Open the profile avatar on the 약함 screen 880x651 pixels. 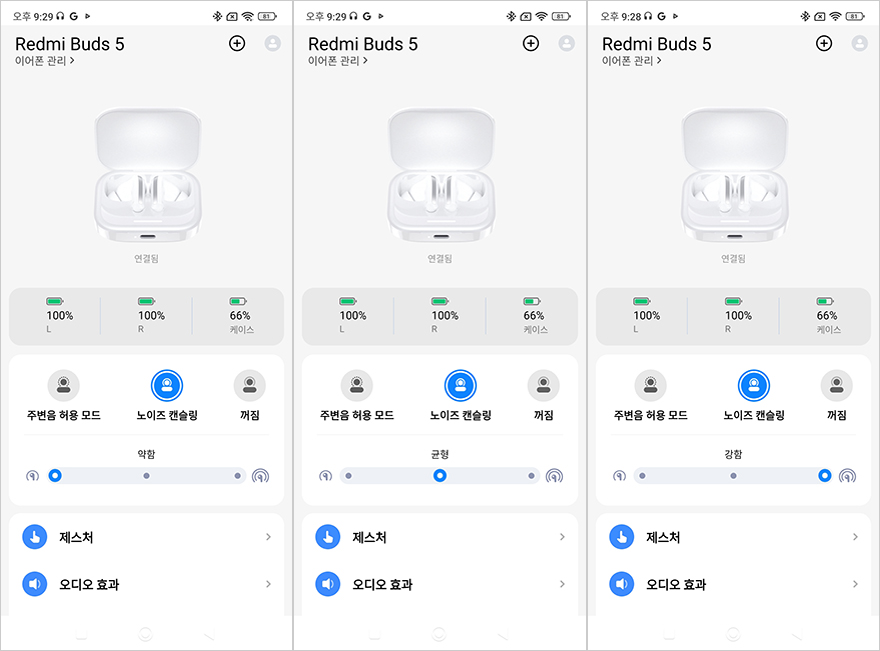click(273, 43)
